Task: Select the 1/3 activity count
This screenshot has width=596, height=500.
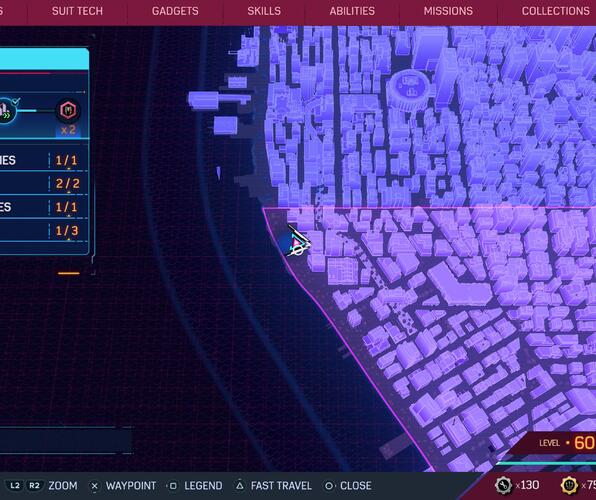Action: point(67,230)
